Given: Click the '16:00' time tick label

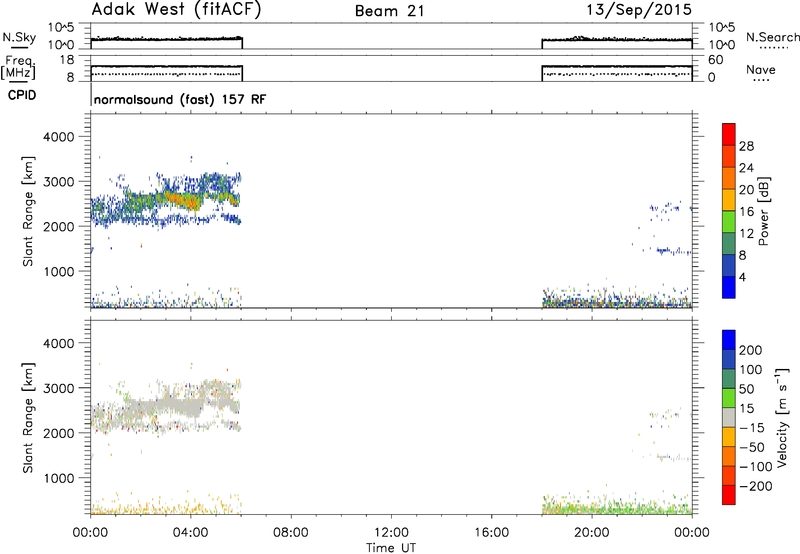Looking at the screenshot, I should pyautogui.click(x=491, y=533).
